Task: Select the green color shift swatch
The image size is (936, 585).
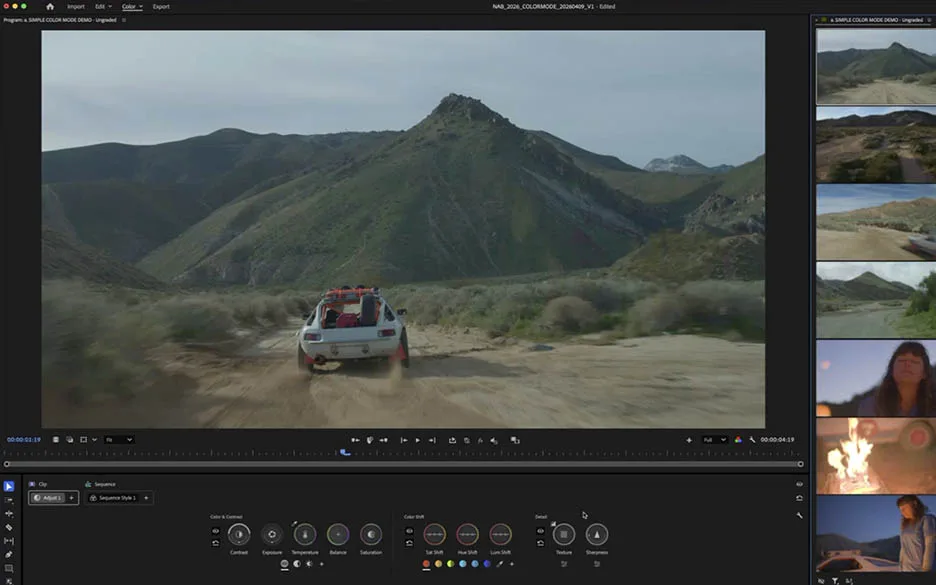Action: [x=451, y=564]
